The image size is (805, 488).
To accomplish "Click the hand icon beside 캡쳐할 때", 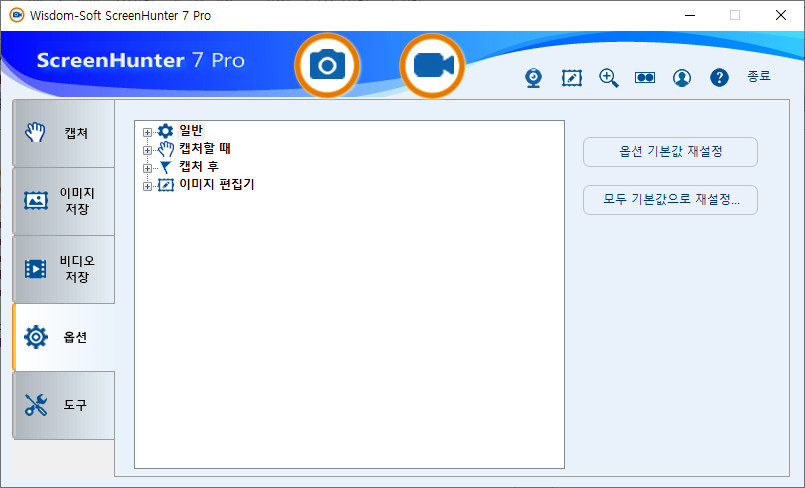I will click(165, 149).
